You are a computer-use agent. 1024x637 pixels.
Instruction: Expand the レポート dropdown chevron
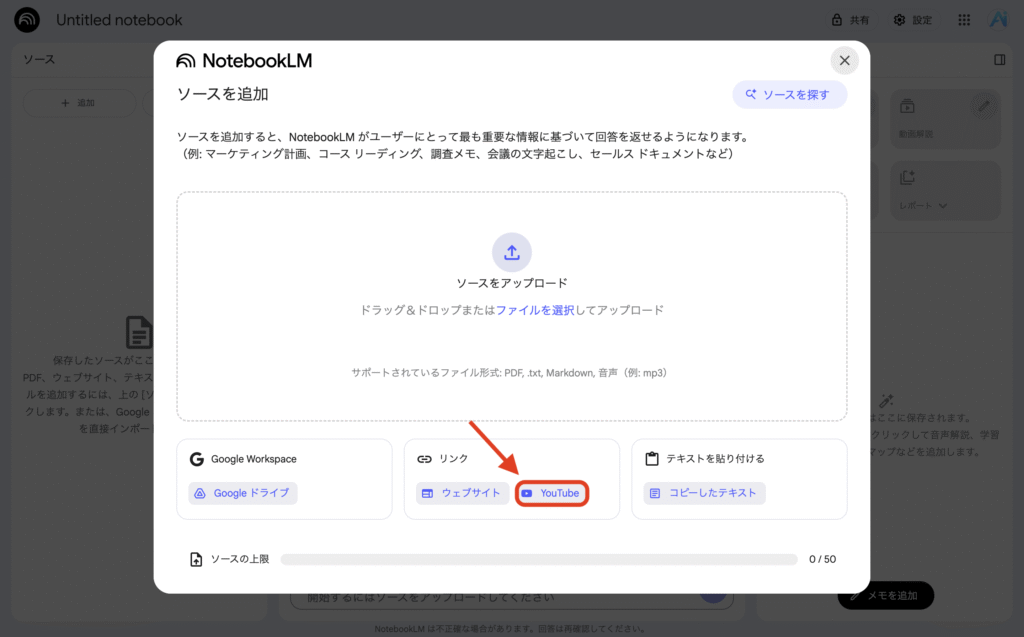coord(942,206)
